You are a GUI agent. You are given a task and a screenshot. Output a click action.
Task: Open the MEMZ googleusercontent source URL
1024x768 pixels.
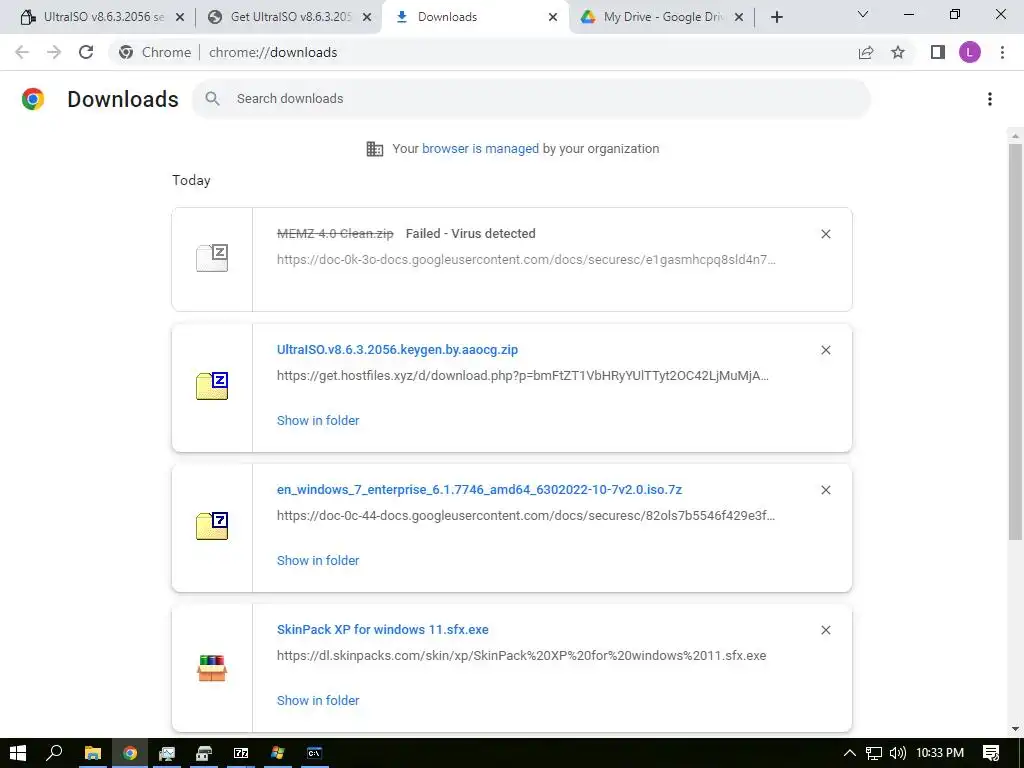click(526, 260)
